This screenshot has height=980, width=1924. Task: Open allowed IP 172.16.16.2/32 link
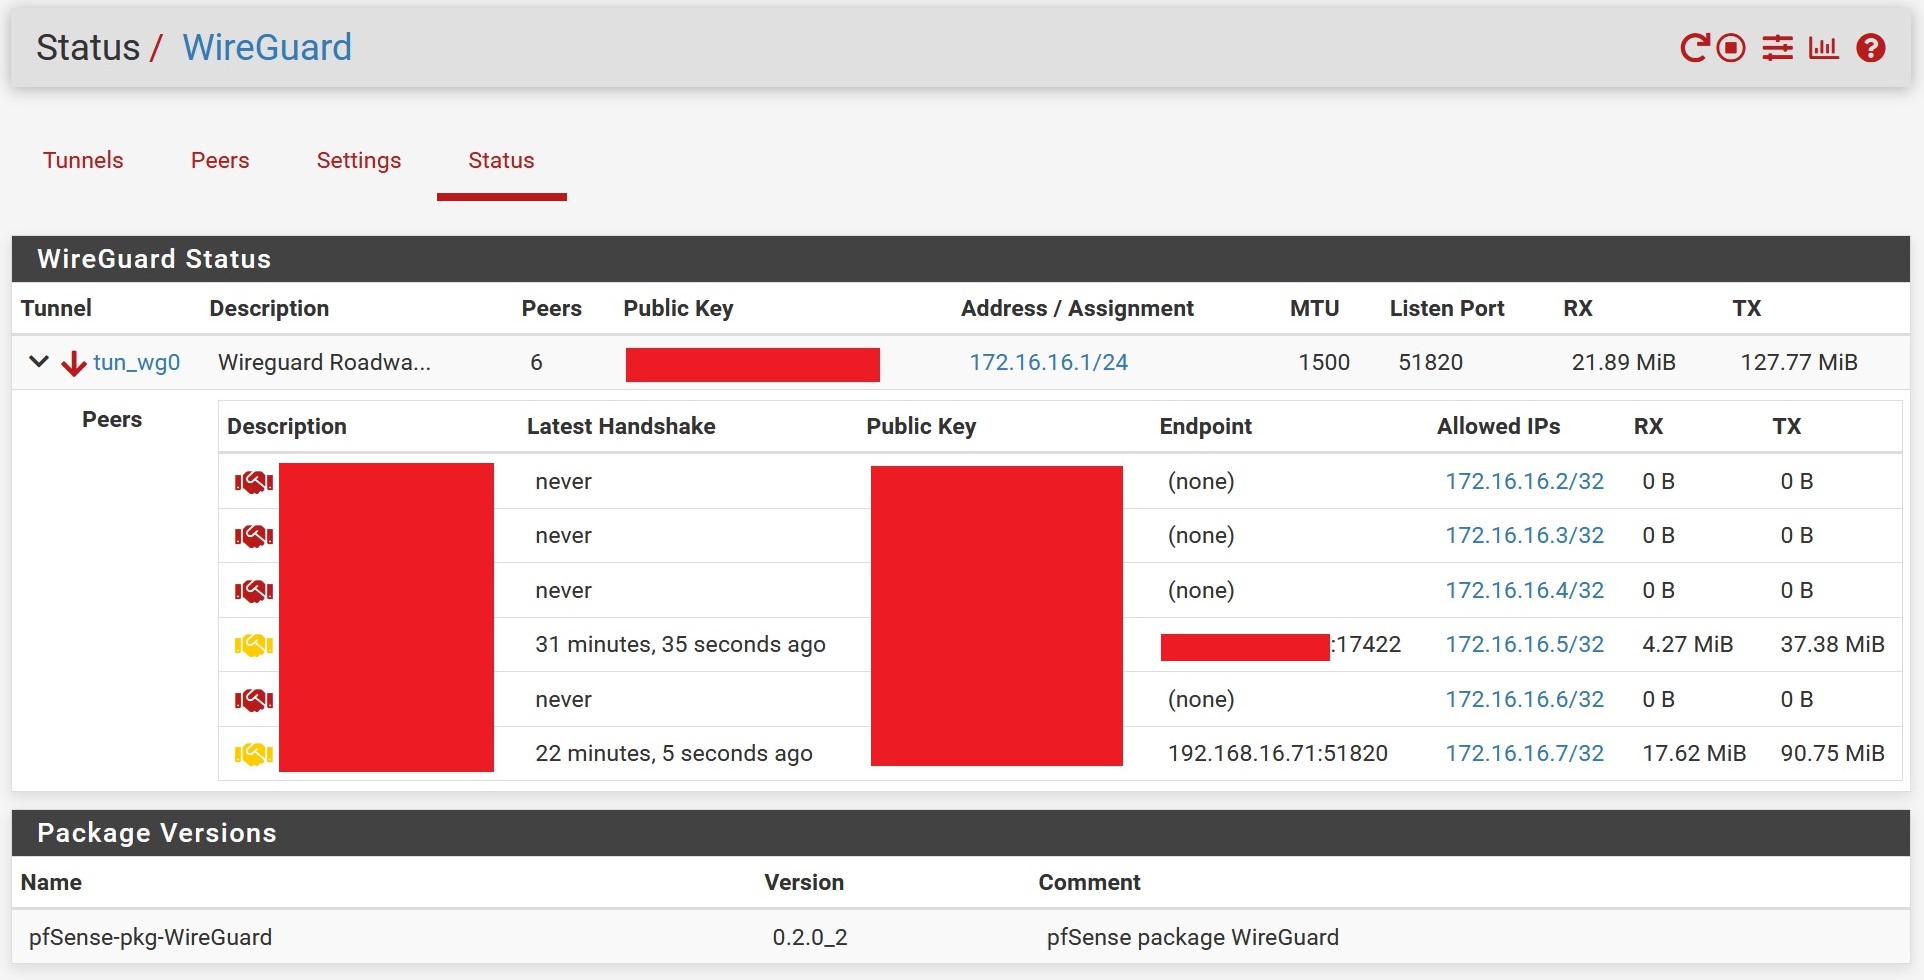[x=1525, y=481]
